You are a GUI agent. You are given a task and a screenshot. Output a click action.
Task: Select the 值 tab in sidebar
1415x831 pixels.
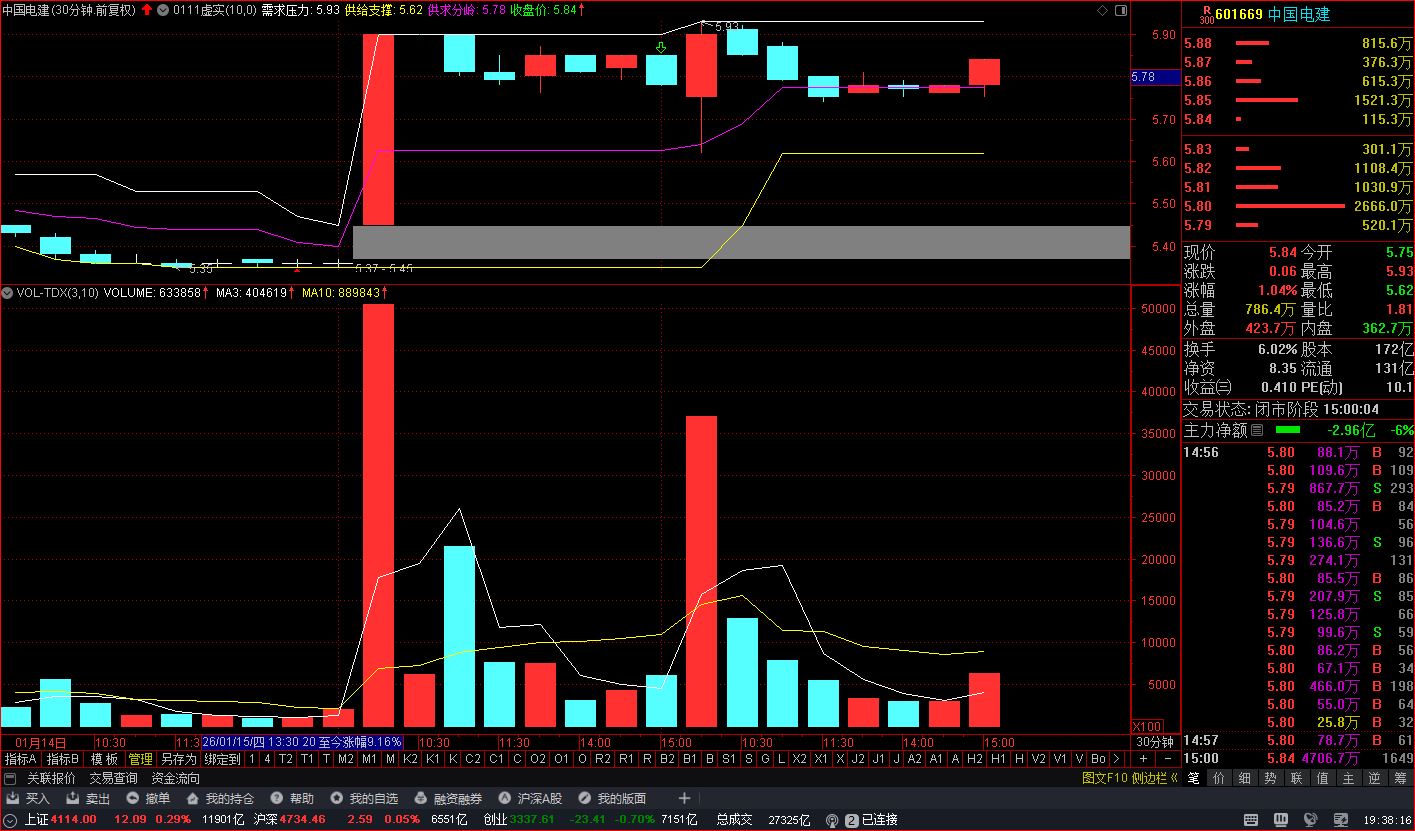[1322, 778]
